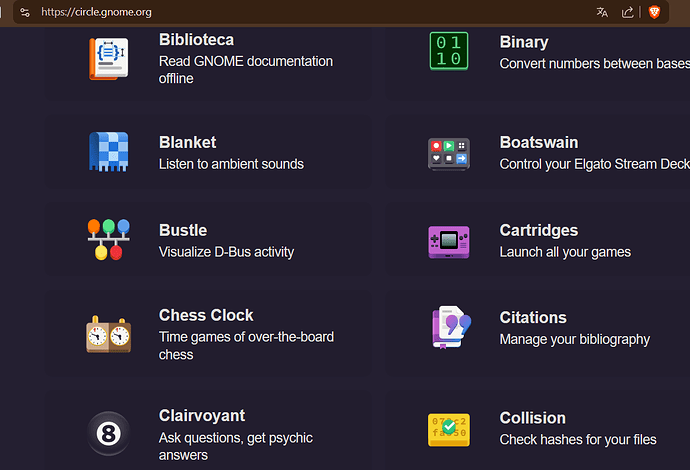Viewport: 690px width, 470px height.
Task: Open the Citations app icon
Action: [x=448, y=327]
